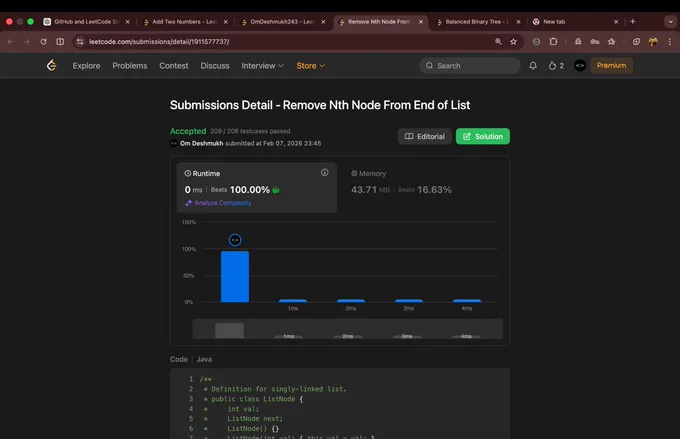
Task: Open the profile avatar menu
Action: pos(580,66)
